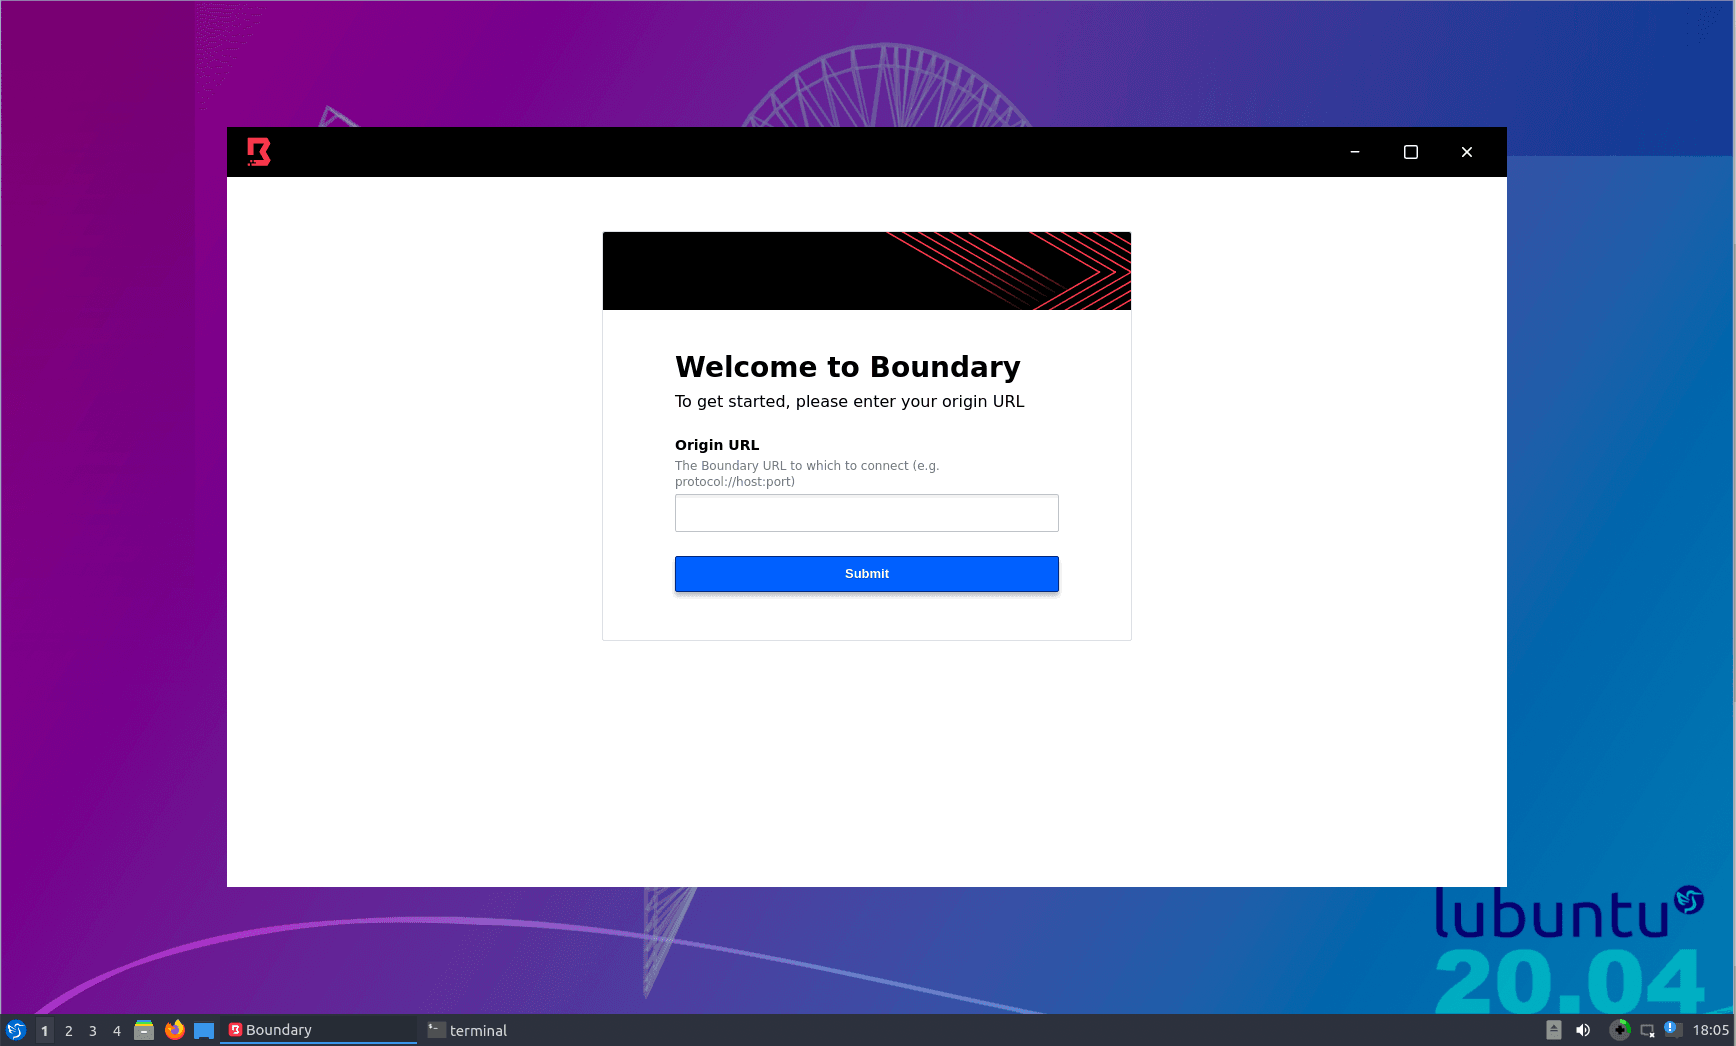Maximize the Boundary window
The width and height of the screenshot is (1736, 1046).
click(x=1410, y=151)
